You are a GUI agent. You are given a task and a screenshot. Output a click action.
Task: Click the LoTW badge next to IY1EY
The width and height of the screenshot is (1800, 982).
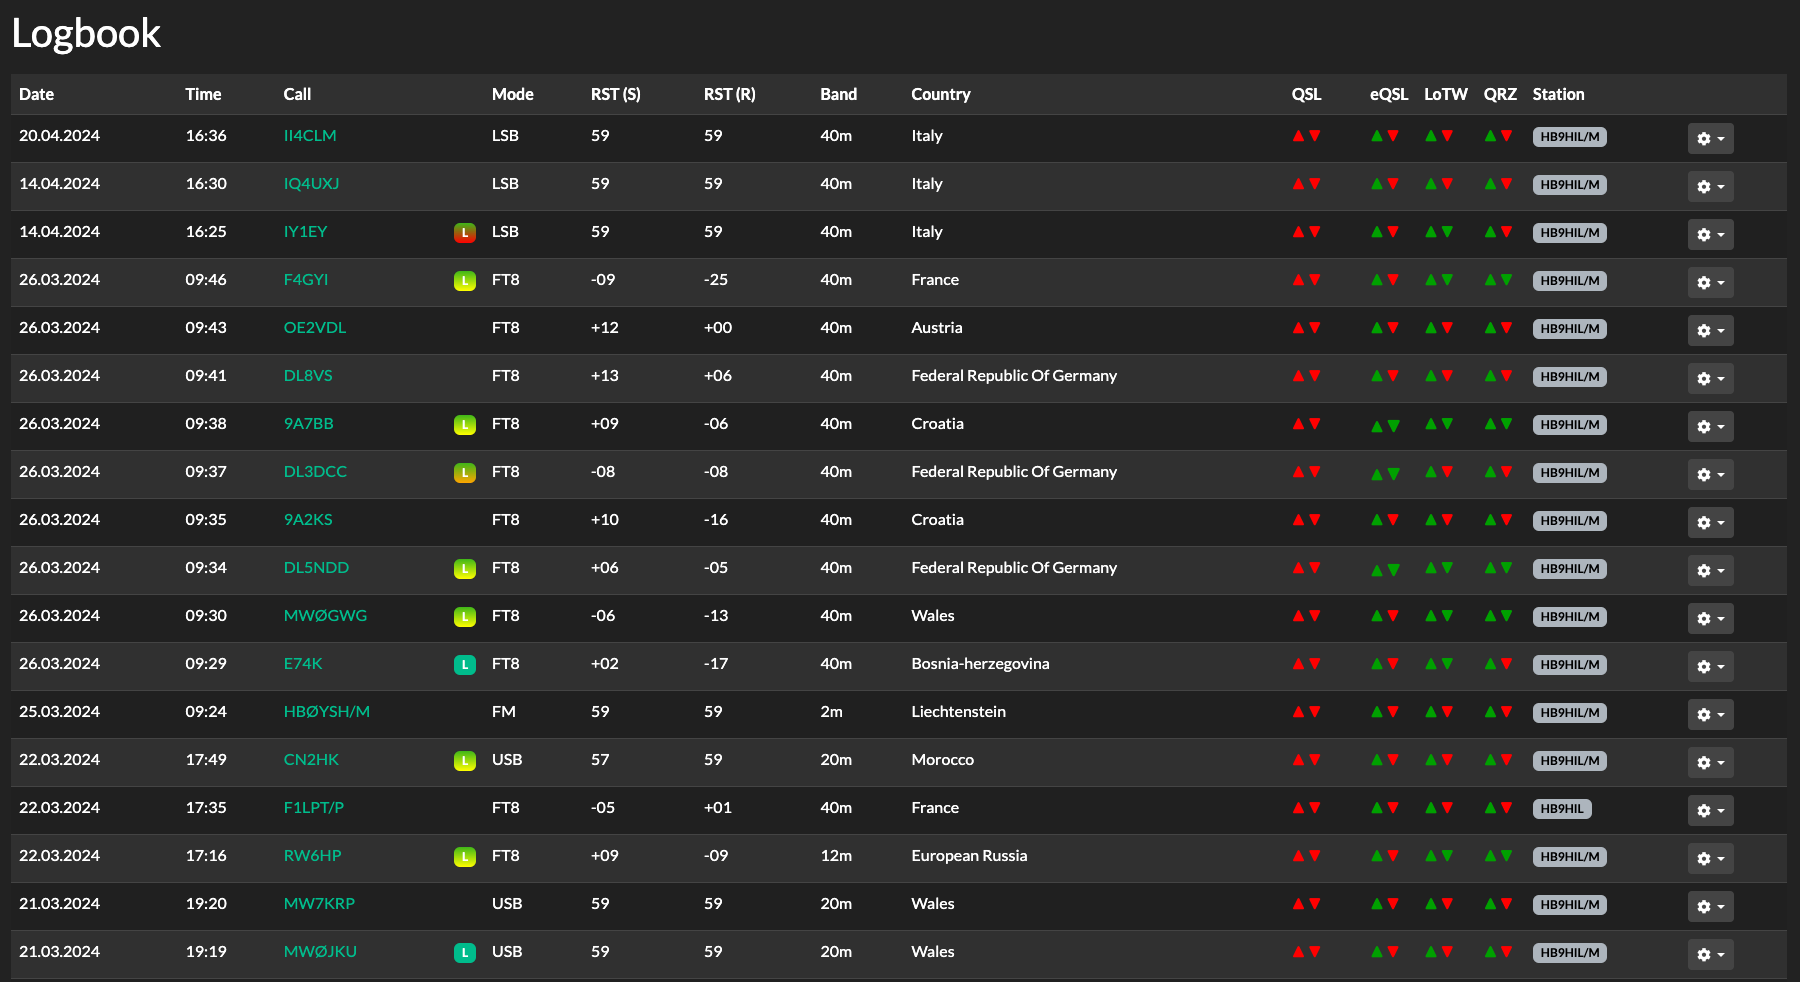tap(464, 233)
